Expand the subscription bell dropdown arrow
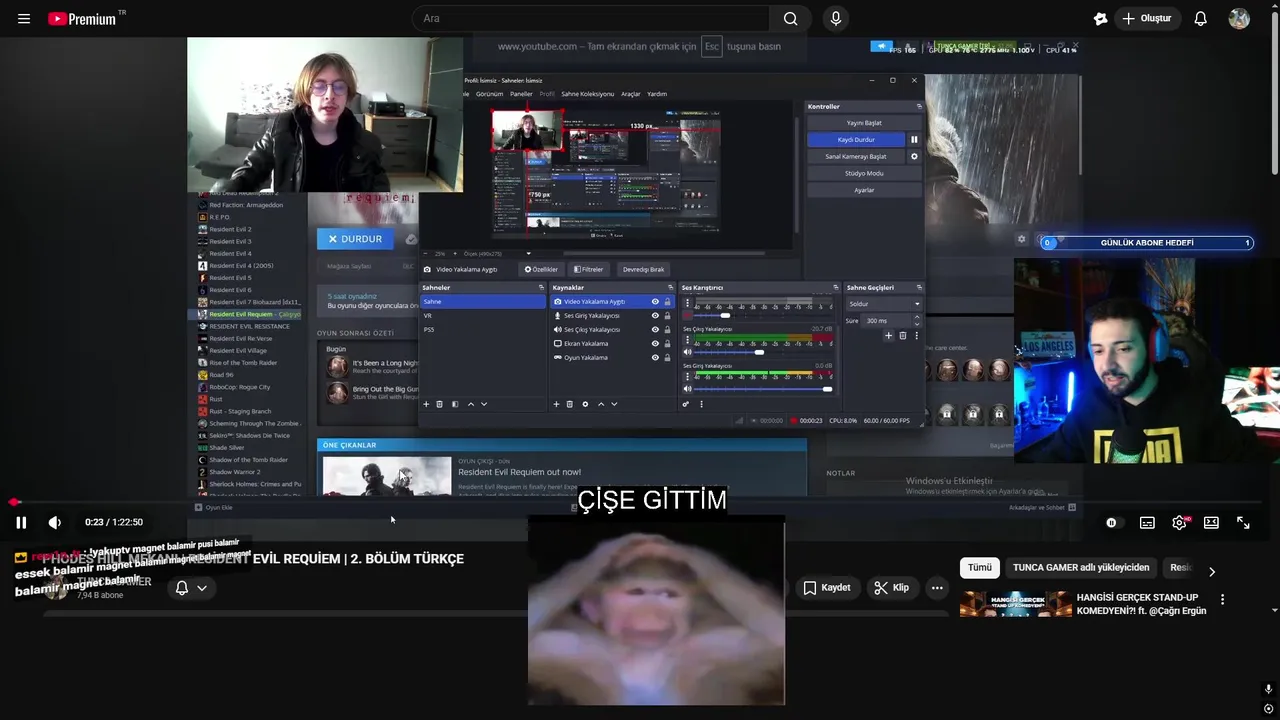Image resolution: width=1280 pixels, height=720 pixels. point(202,588)
